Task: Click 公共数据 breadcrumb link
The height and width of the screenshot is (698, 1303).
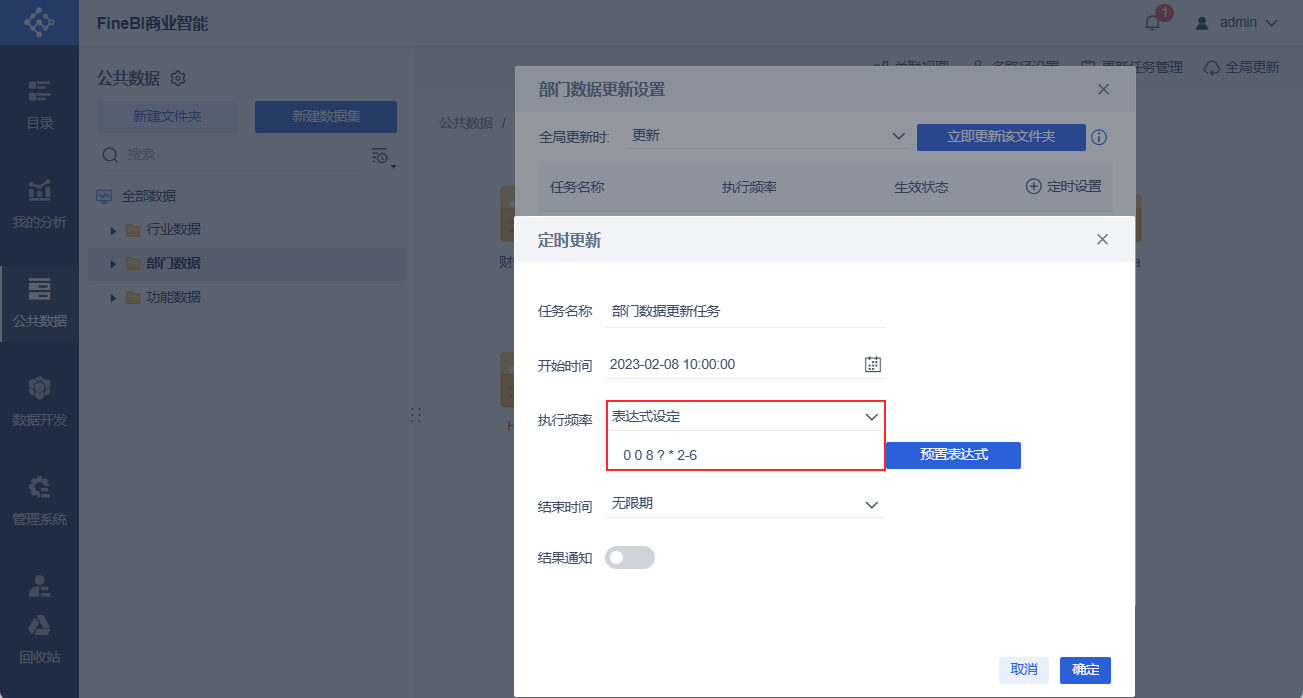Action: click(466, 122)
